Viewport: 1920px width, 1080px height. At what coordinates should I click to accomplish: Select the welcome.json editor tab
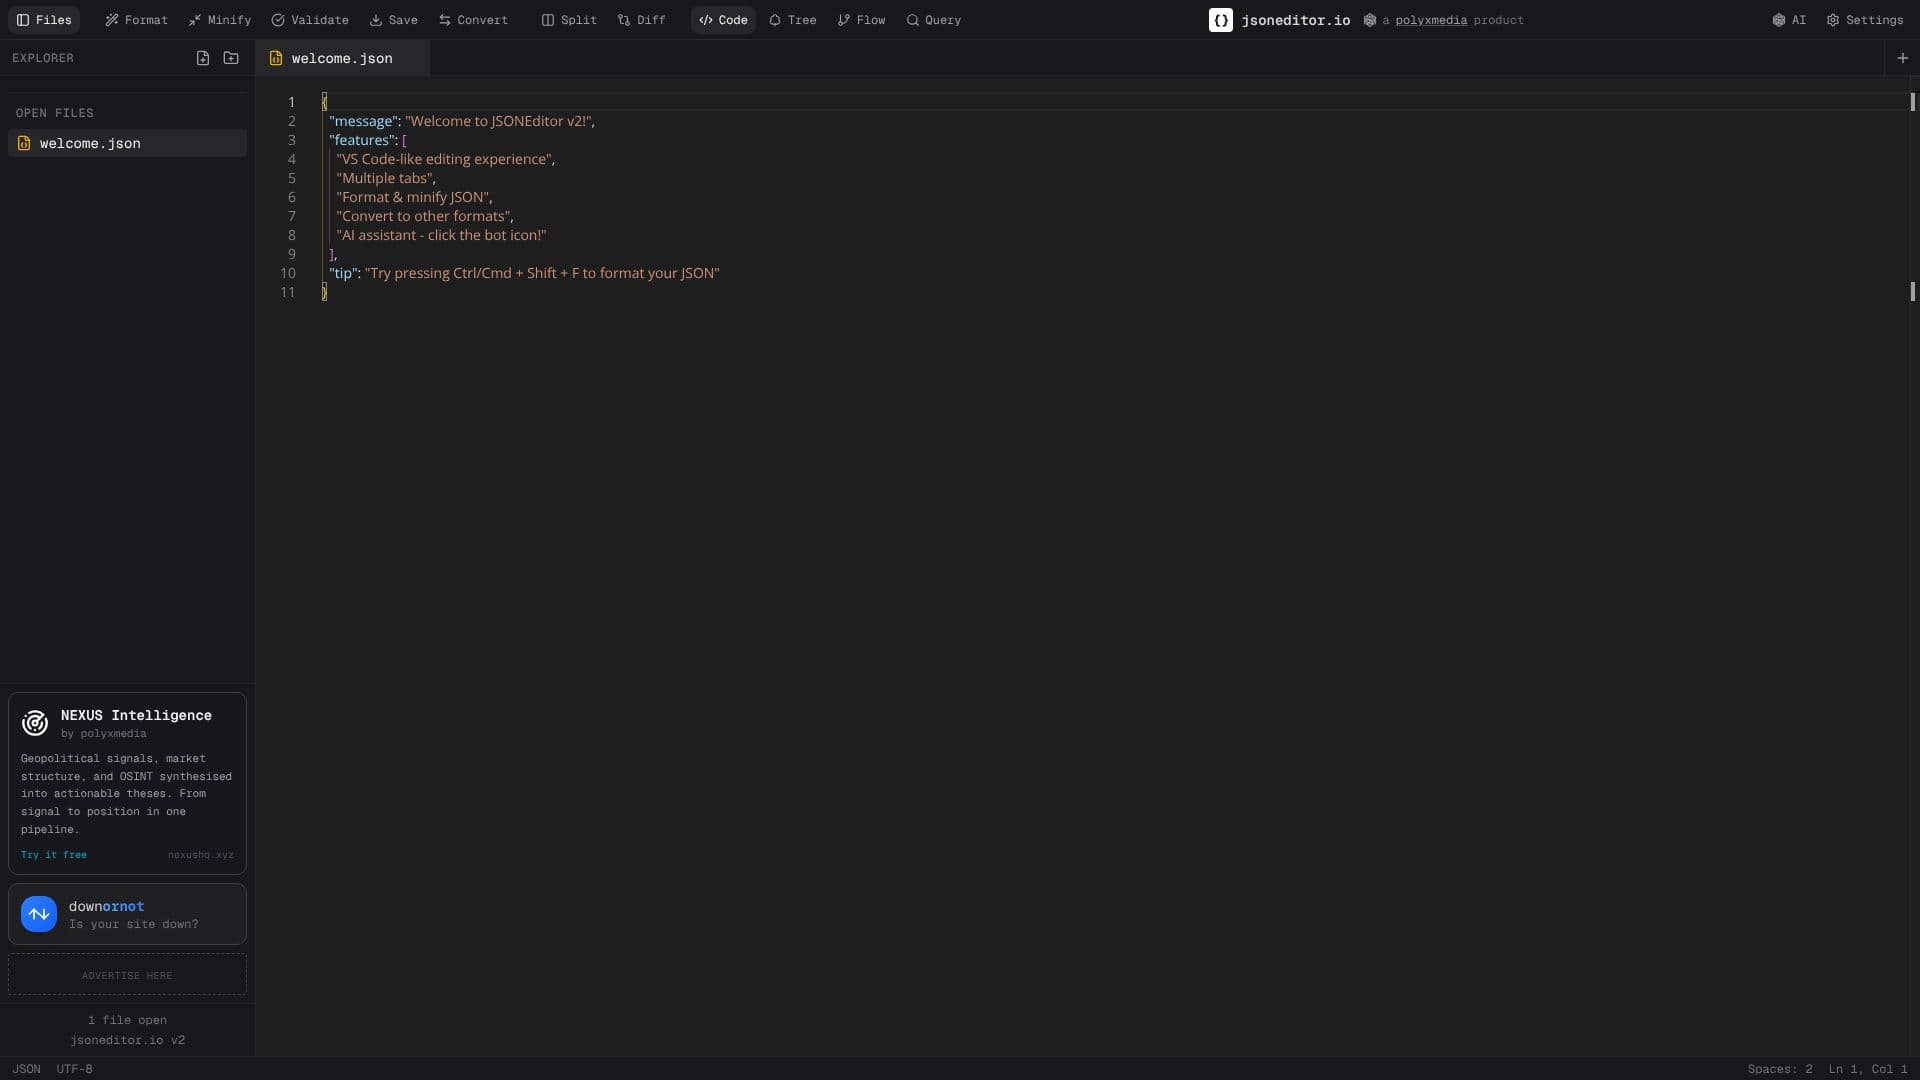pyautogui.click(x=342, y=58)
